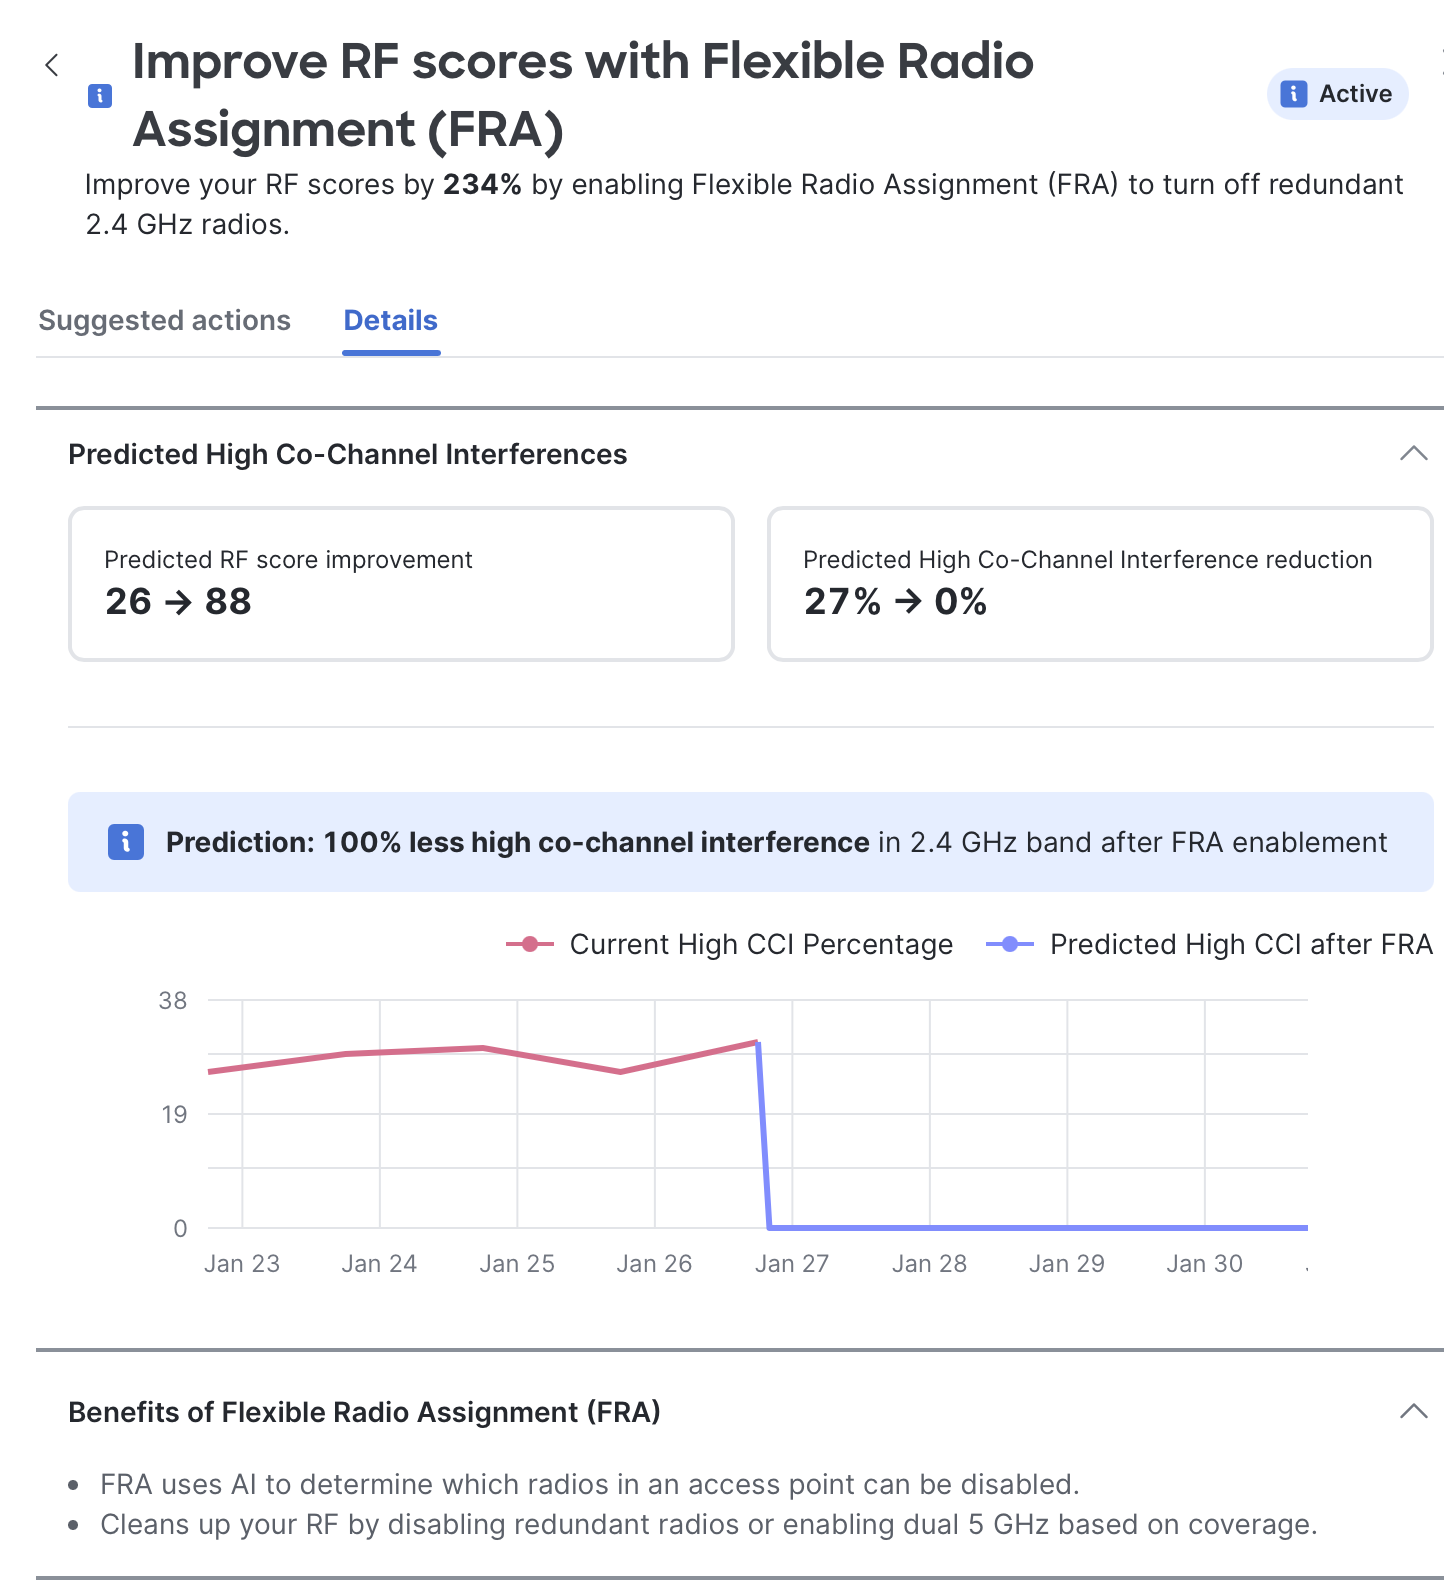Click the Jan 30 axis label

[1204, 1264]
